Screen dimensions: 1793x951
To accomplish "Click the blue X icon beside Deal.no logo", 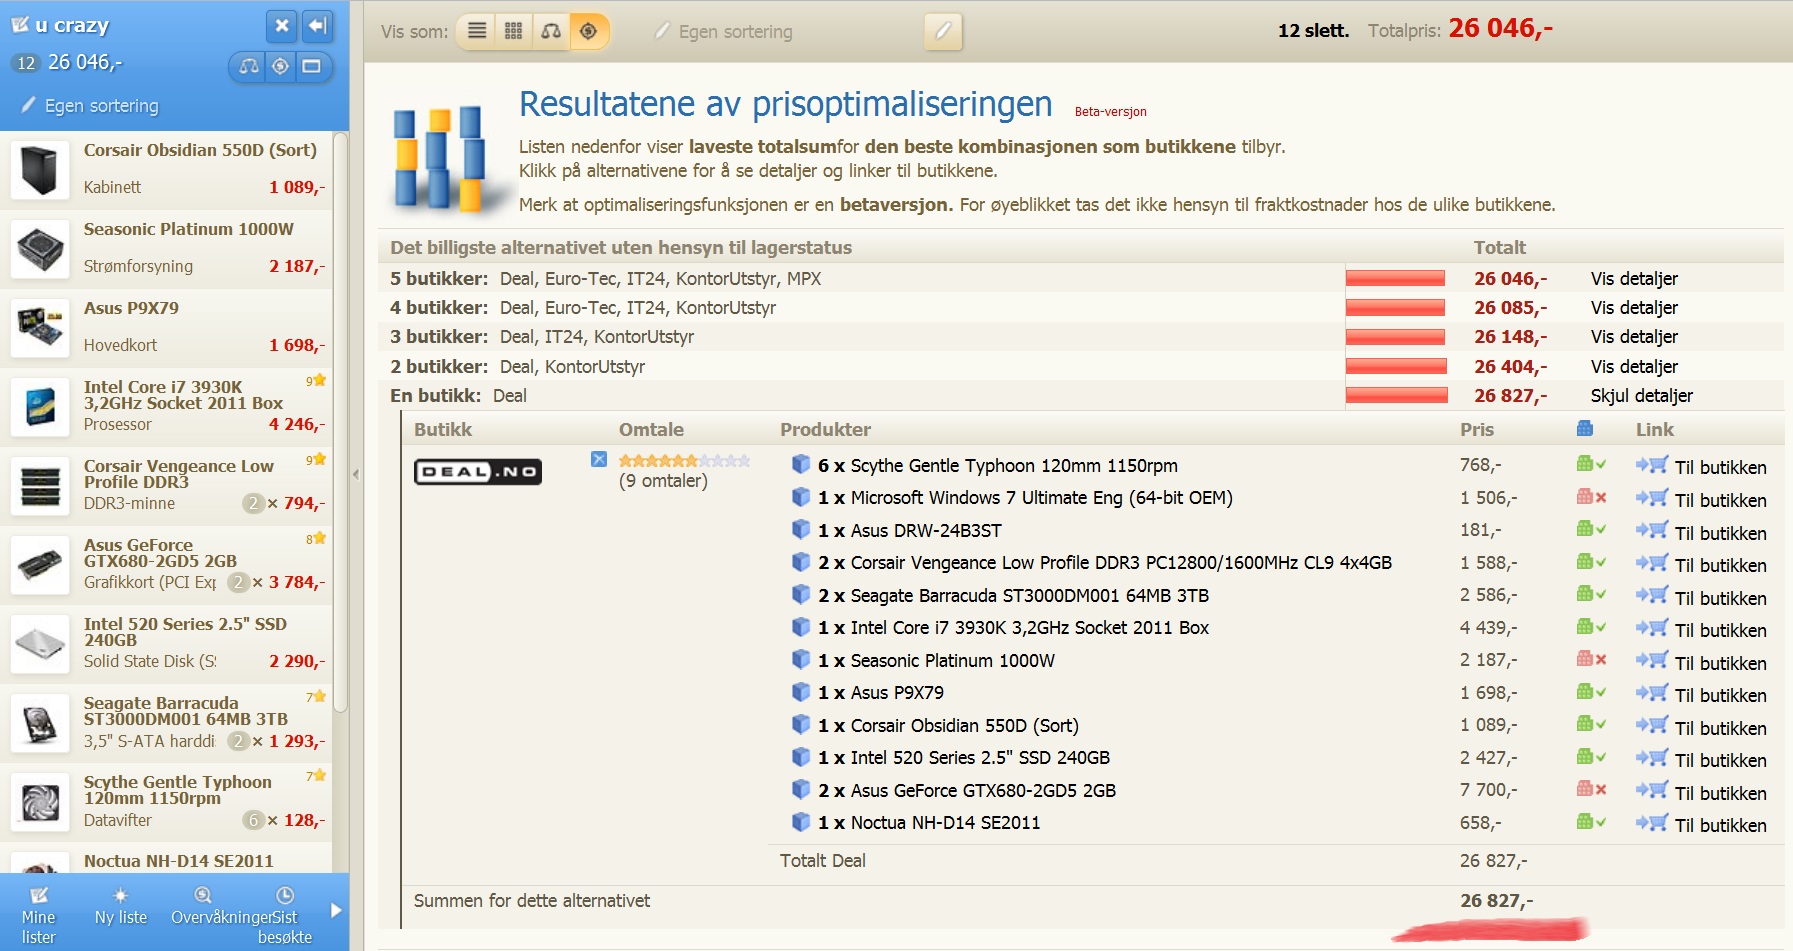I will (x=599, y=459).
